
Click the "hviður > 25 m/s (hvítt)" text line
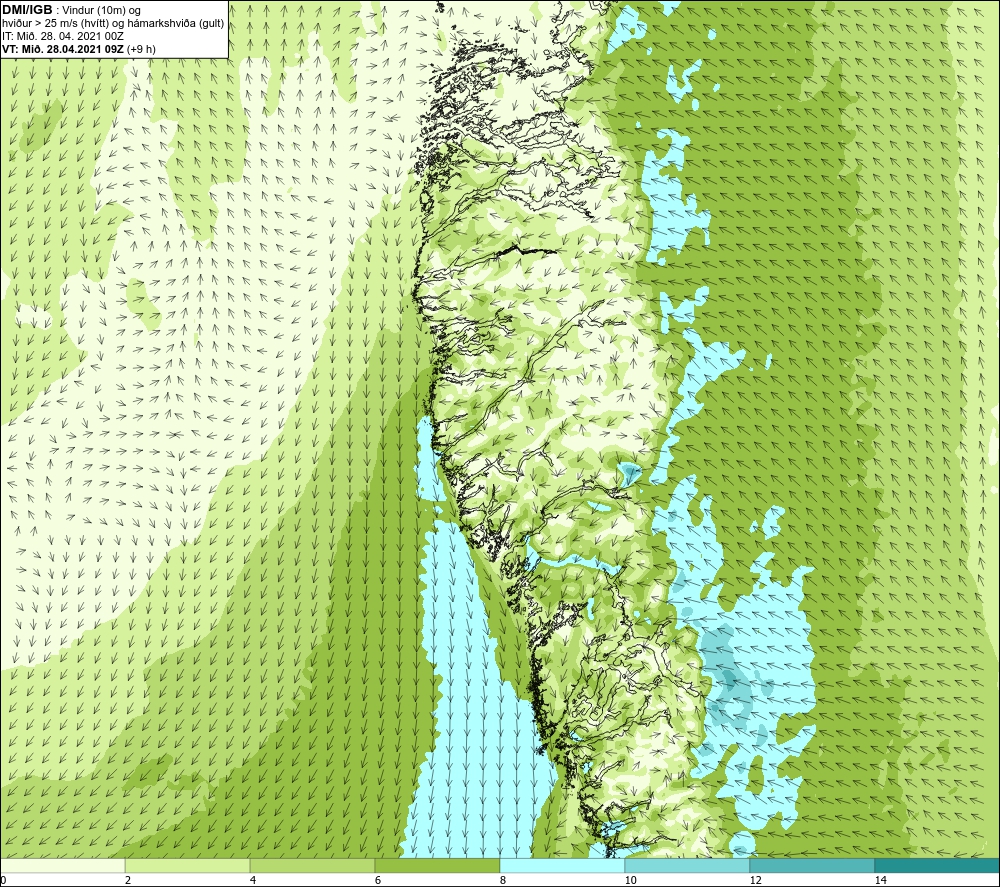point(55,24)
